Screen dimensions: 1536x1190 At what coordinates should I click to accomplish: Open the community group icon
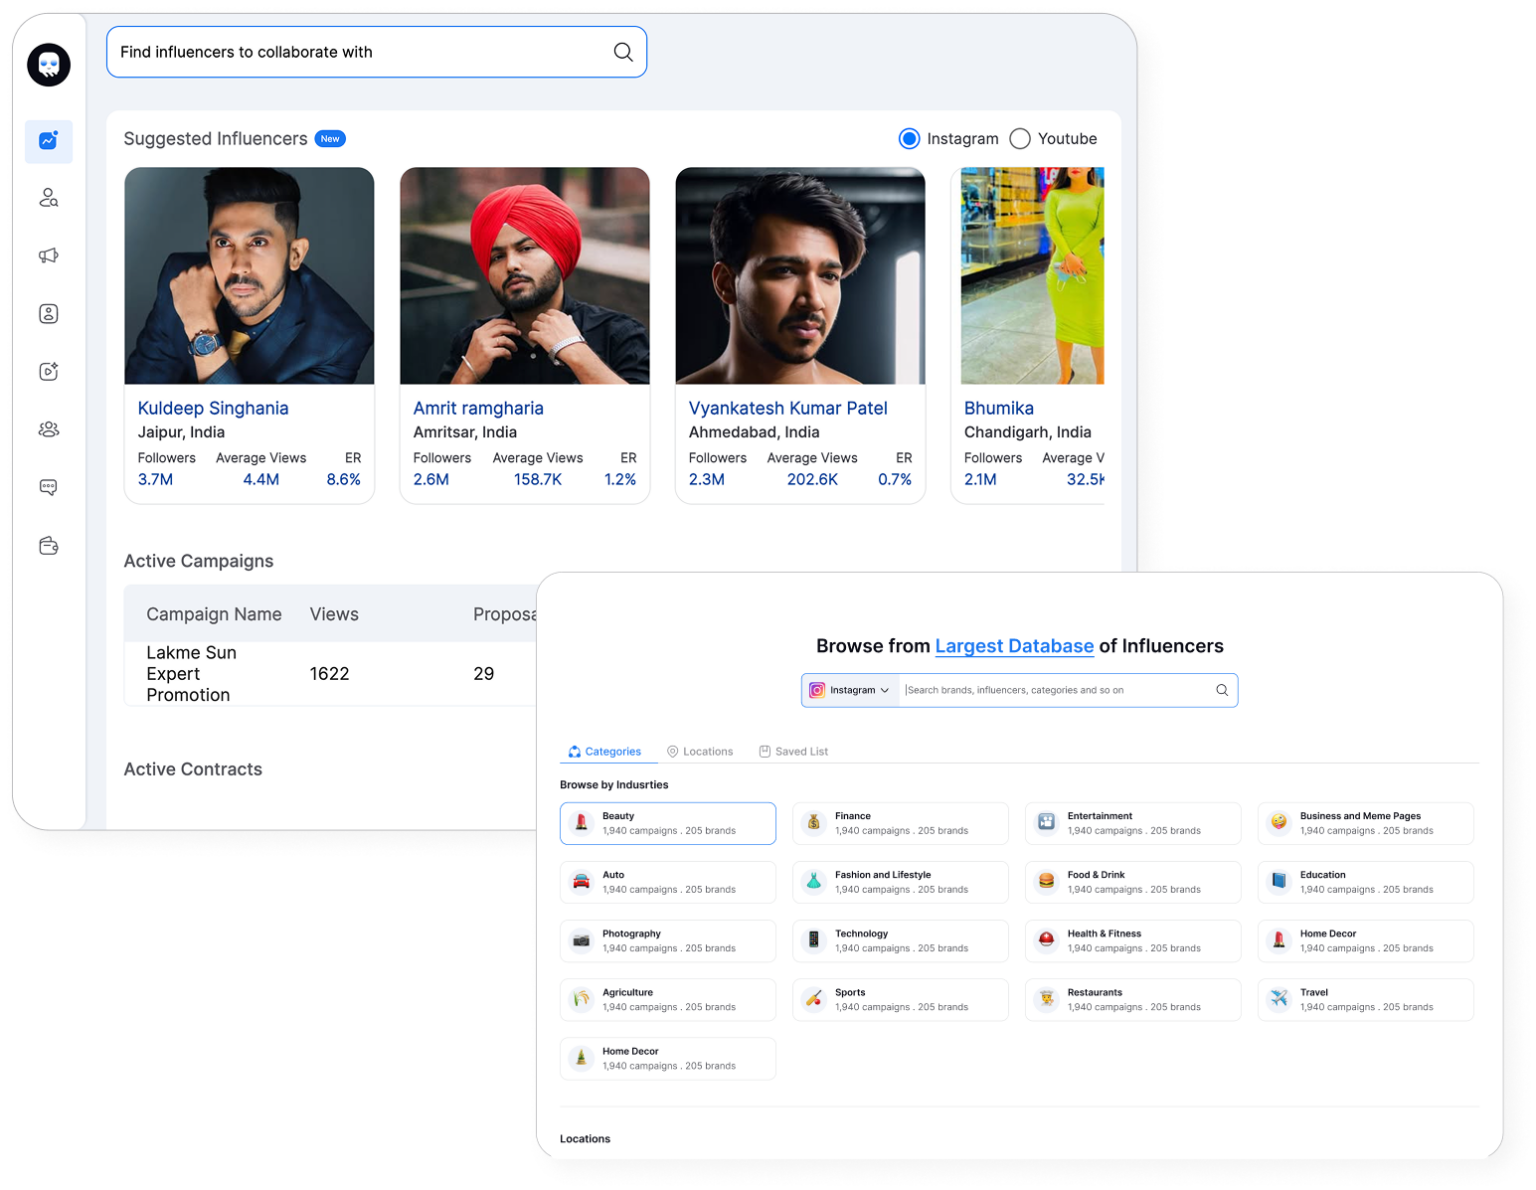click(x=48, y=429)
